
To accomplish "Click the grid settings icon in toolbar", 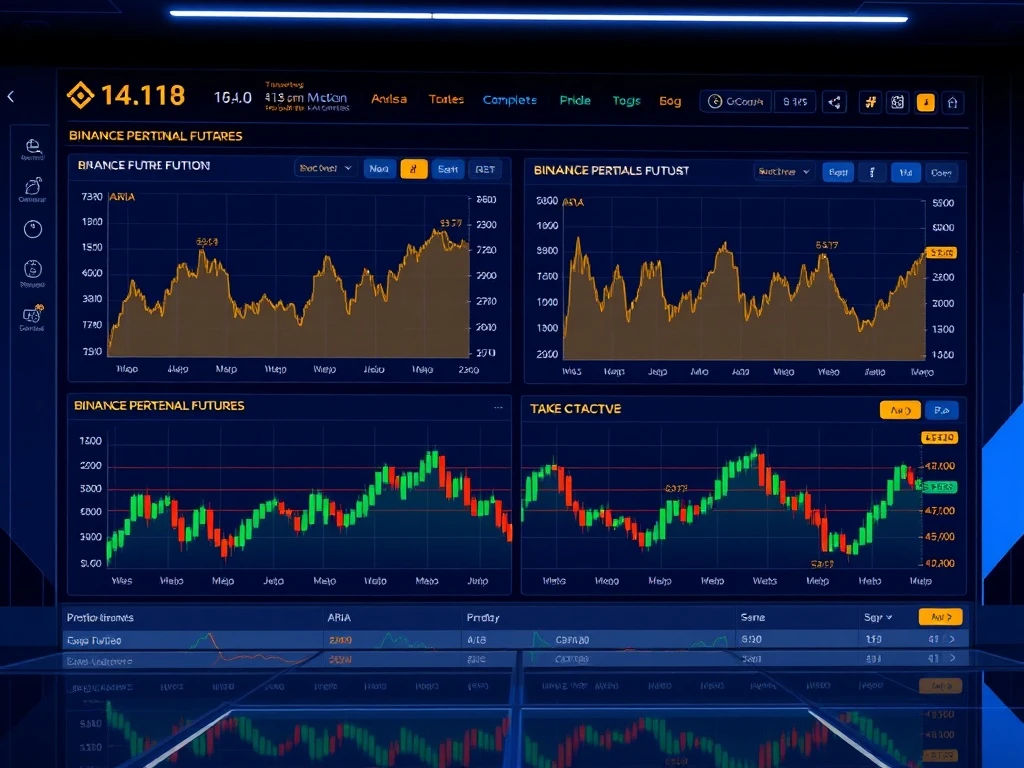I will point(898,102).
